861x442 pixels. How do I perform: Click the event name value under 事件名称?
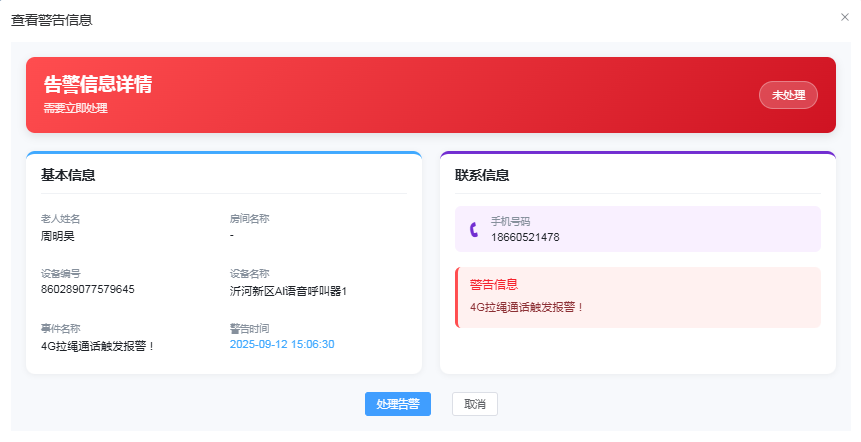(98, 346)
